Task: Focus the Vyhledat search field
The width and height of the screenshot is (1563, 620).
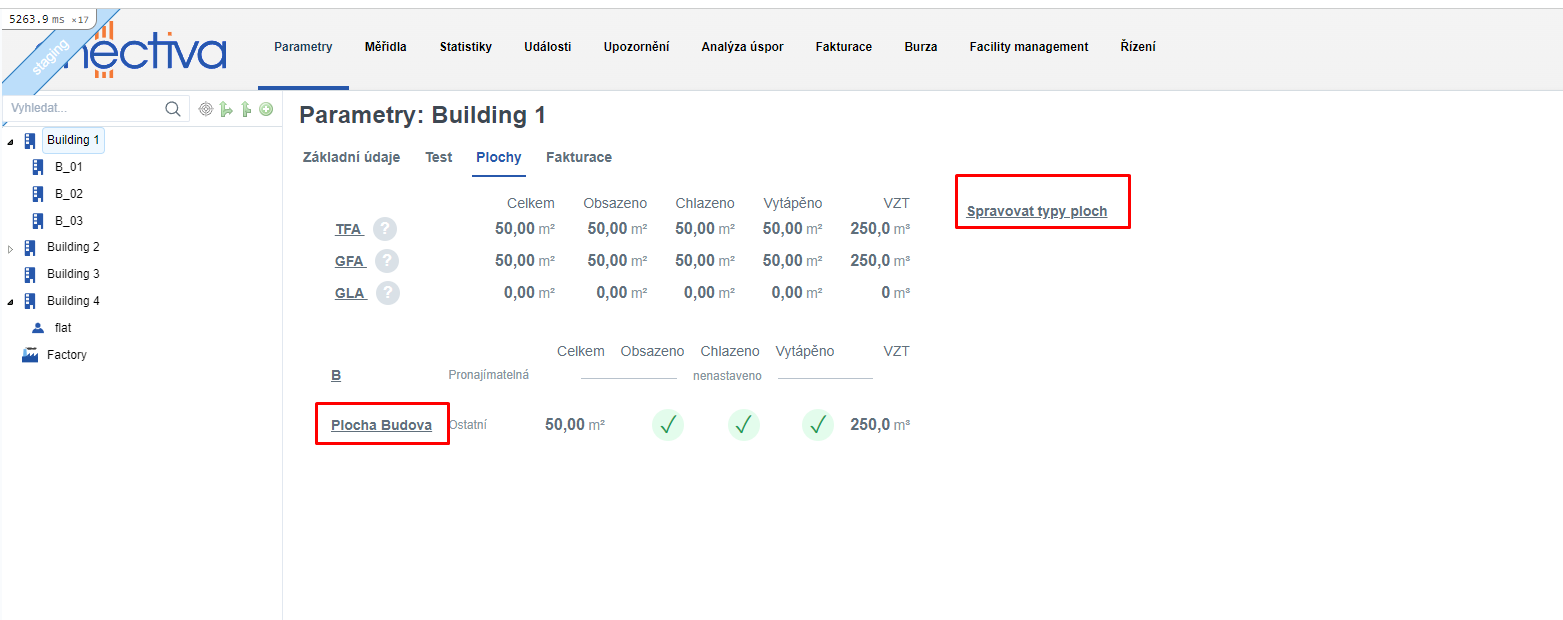Action: (x=83, y=109)
